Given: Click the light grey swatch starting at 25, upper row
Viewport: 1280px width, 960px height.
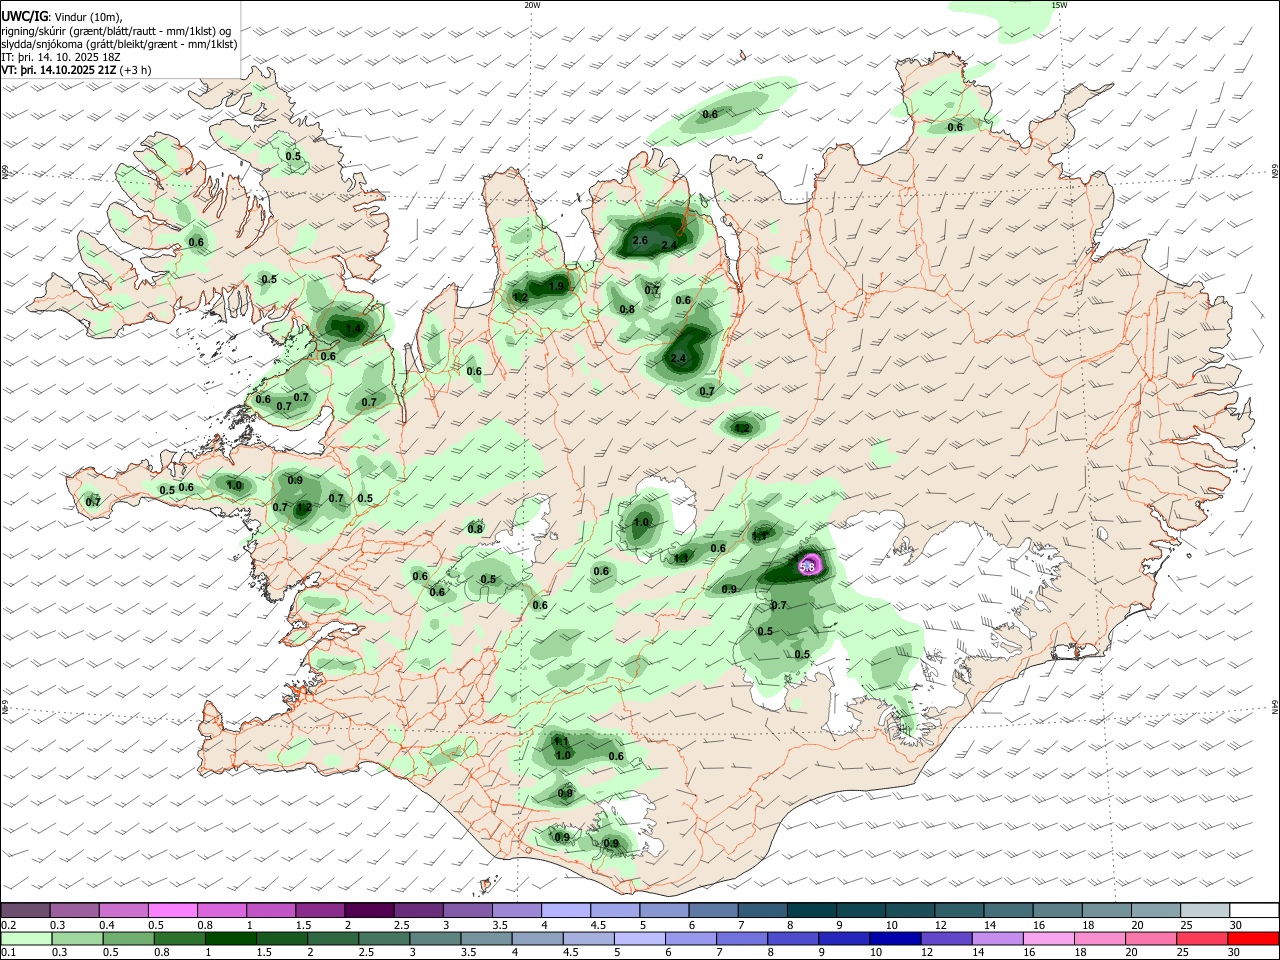Looking at the screenshot, I should point(1204,910).
